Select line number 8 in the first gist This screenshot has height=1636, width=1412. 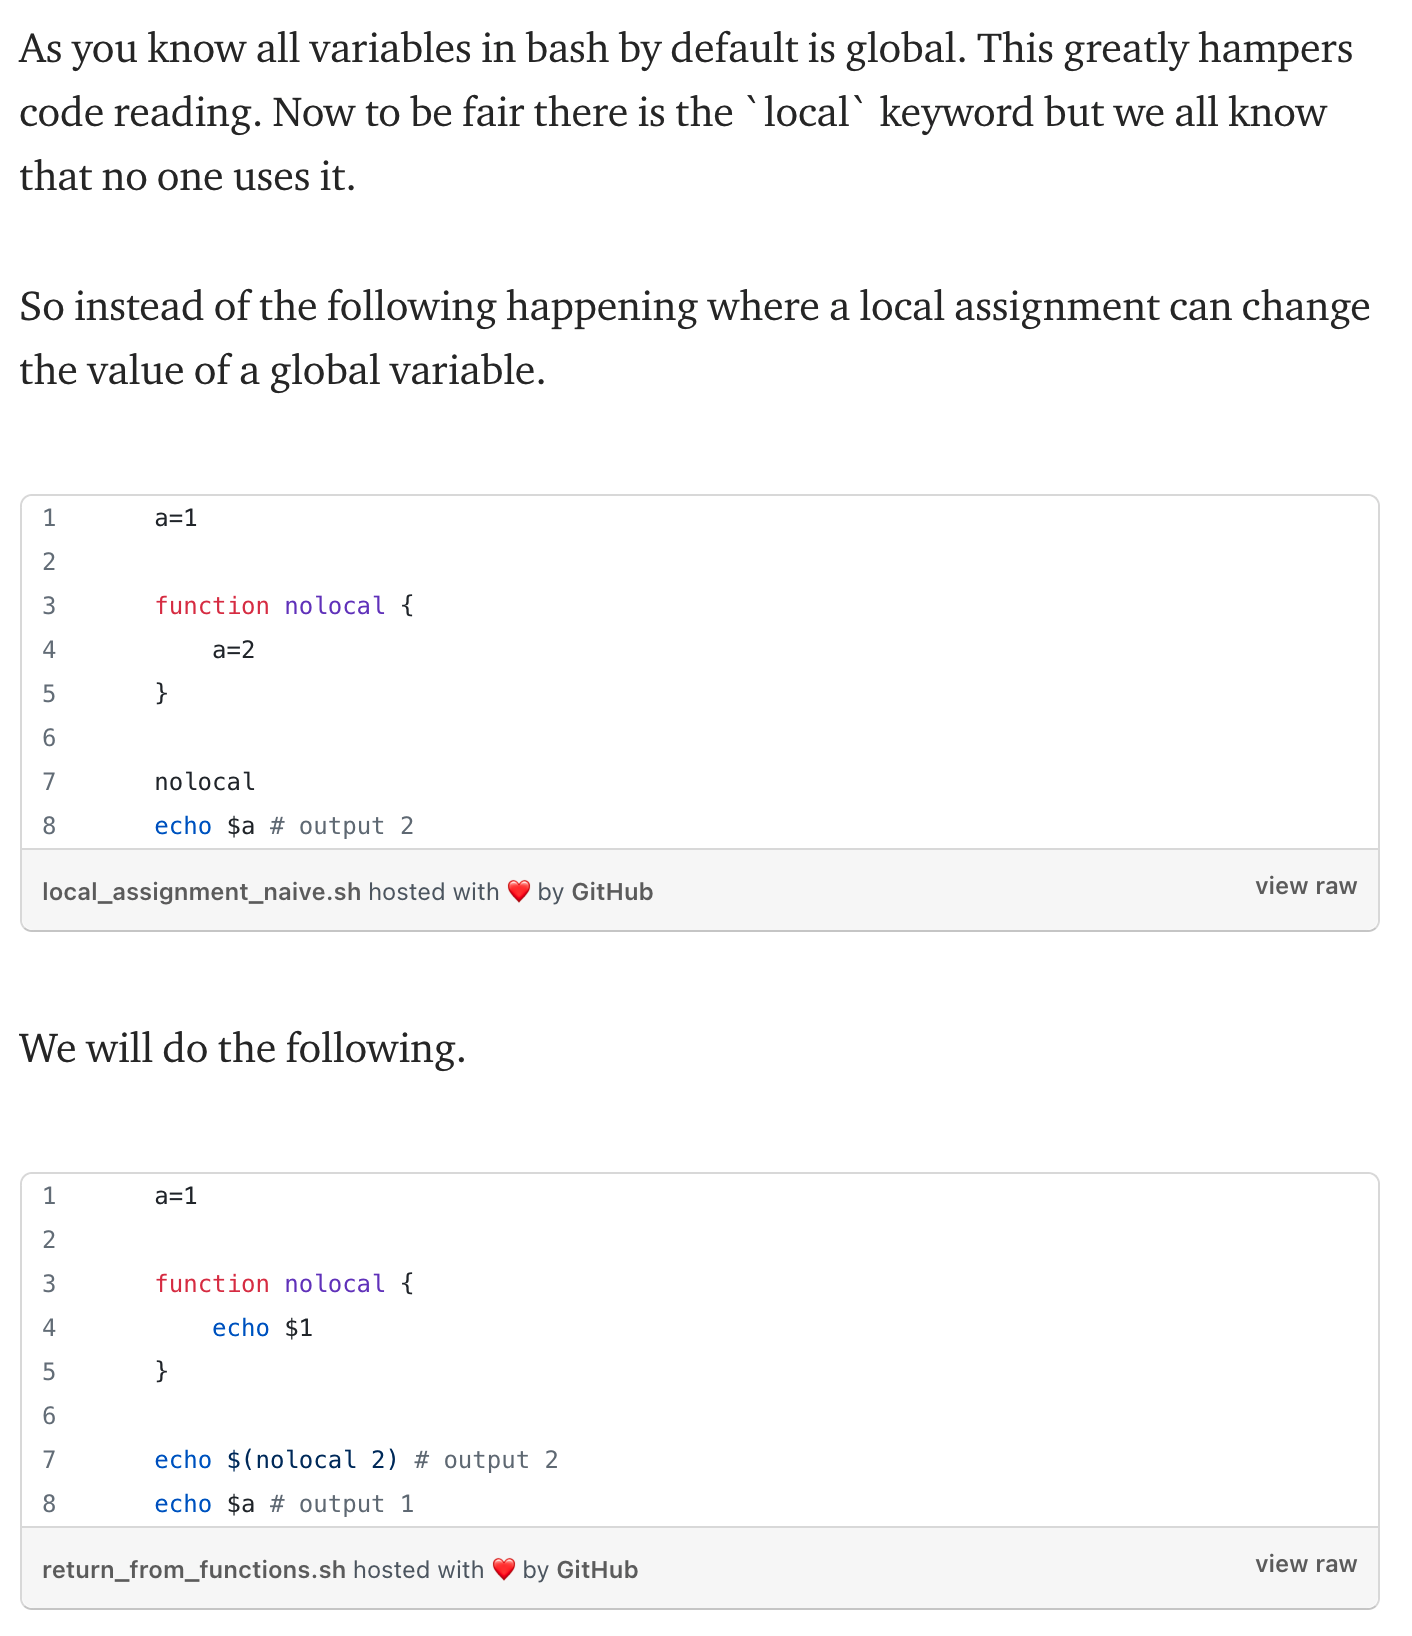point(49,826)
